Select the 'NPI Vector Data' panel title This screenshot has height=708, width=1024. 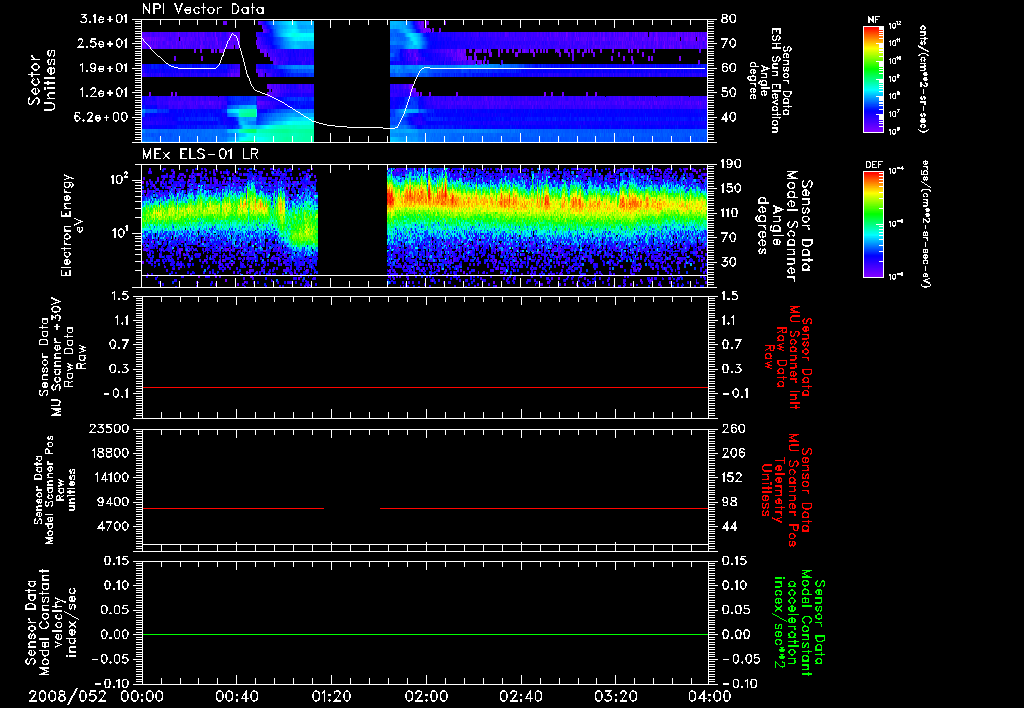(203, 9)
